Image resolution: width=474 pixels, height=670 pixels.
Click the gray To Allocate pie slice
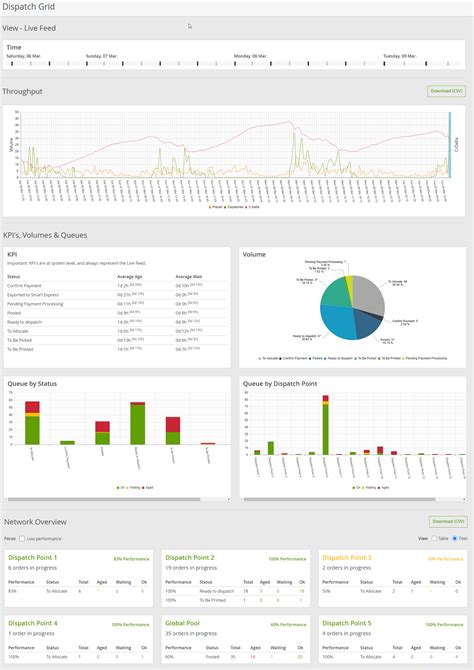(370, 295)
